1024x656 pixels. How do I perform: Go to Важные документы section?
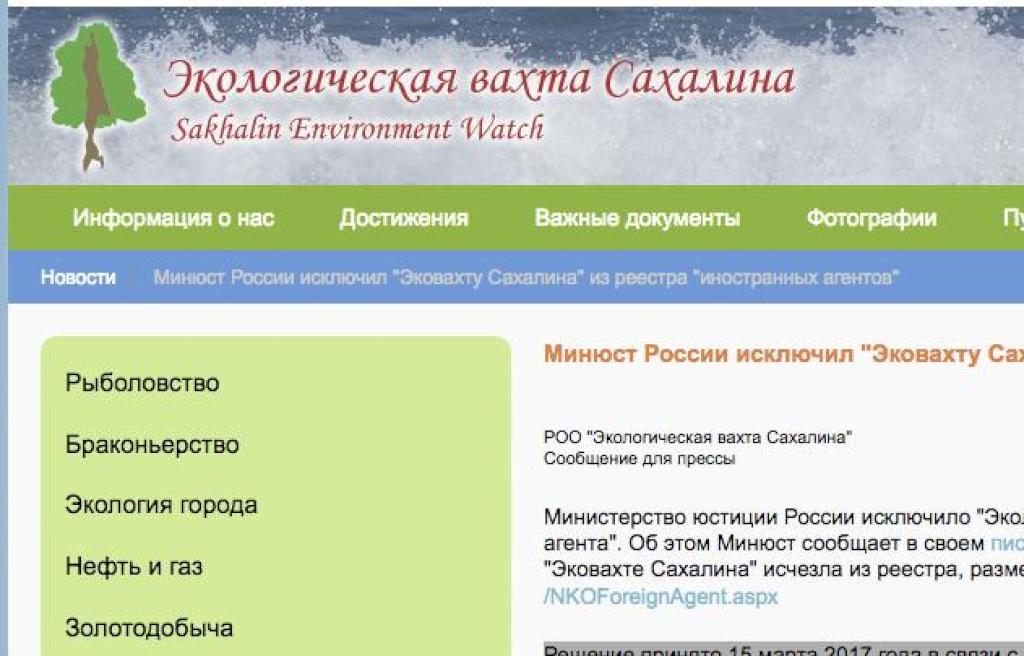click(x=637, y=218)
